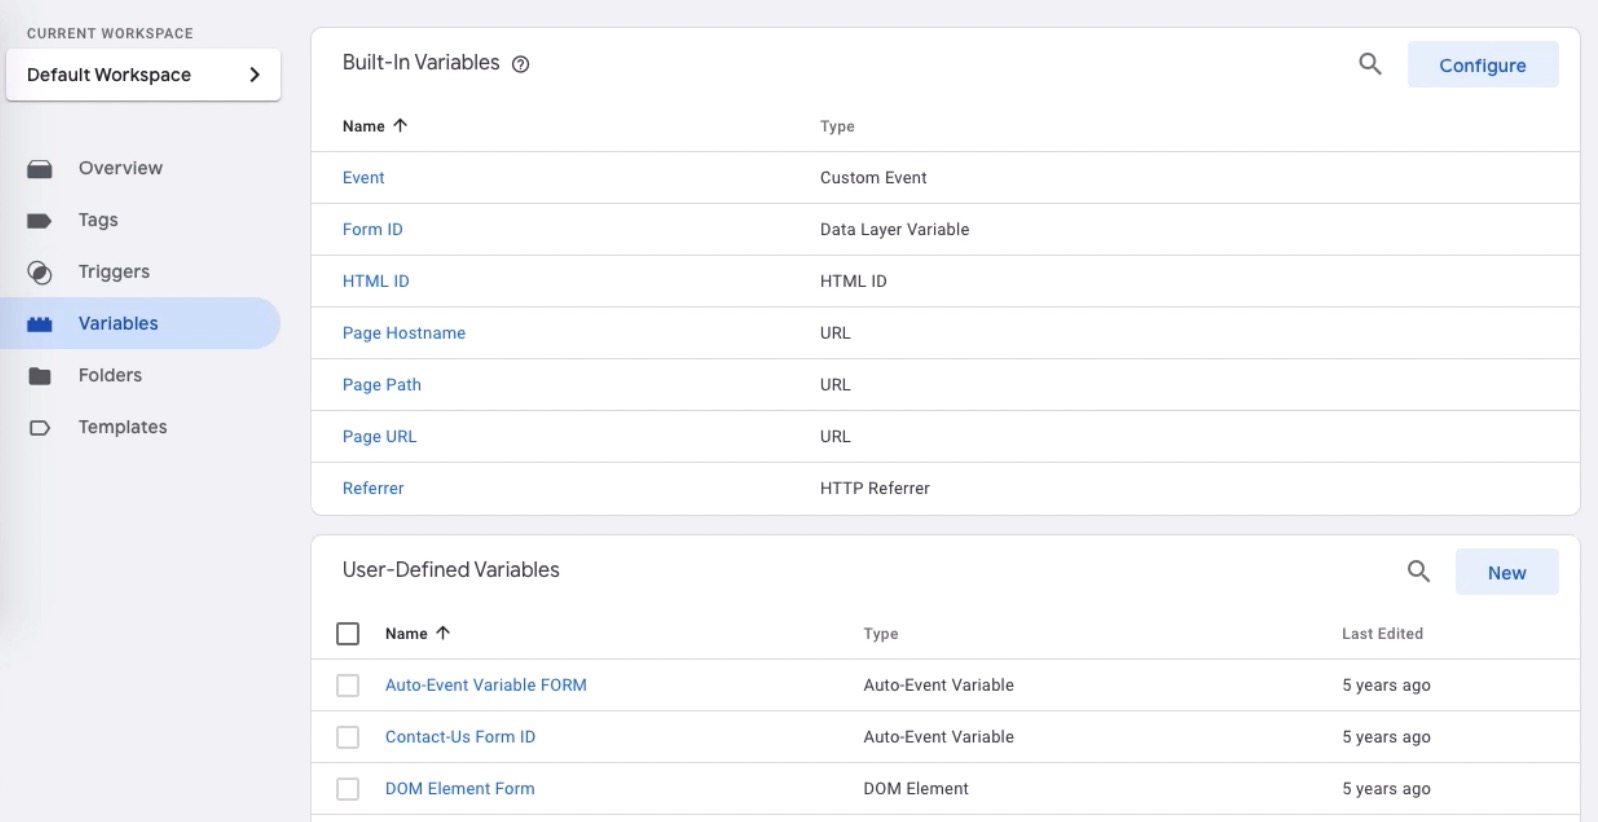
Task: Click the Triggers target icon
Action: (x=40, y=272)
